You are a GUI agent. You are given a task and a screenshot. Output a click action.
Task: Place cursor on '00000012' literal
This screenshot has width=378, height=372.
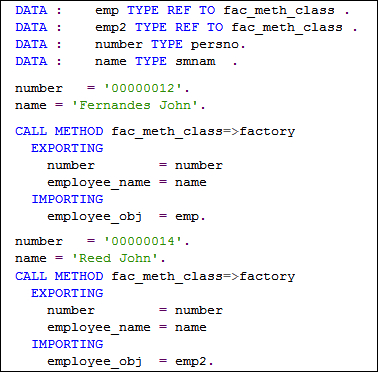click(x=143, y=88)
